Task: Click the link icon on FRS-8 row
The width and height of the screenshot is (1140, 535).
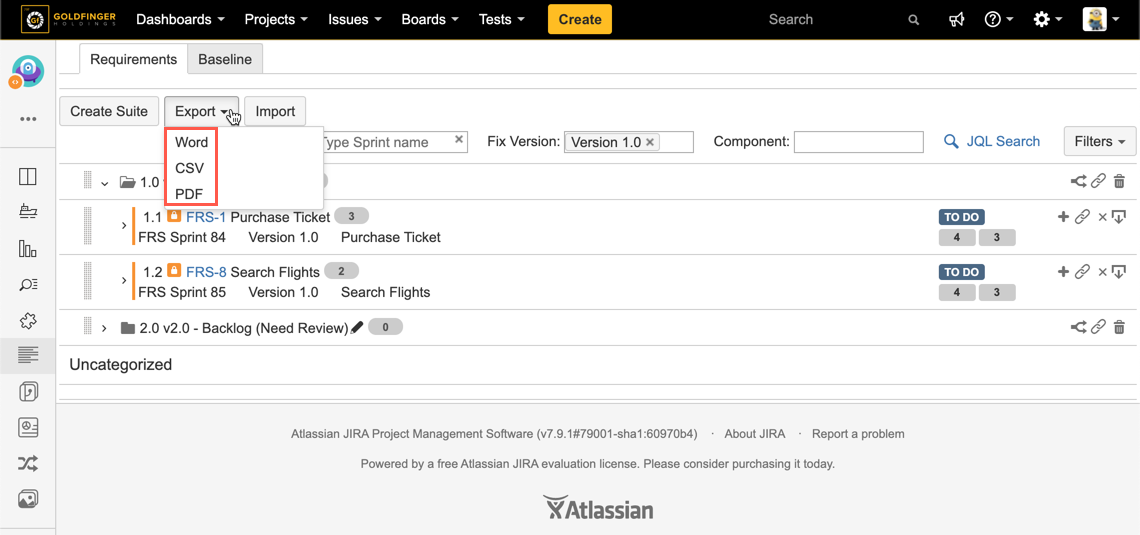Action: click(1082, 272)
